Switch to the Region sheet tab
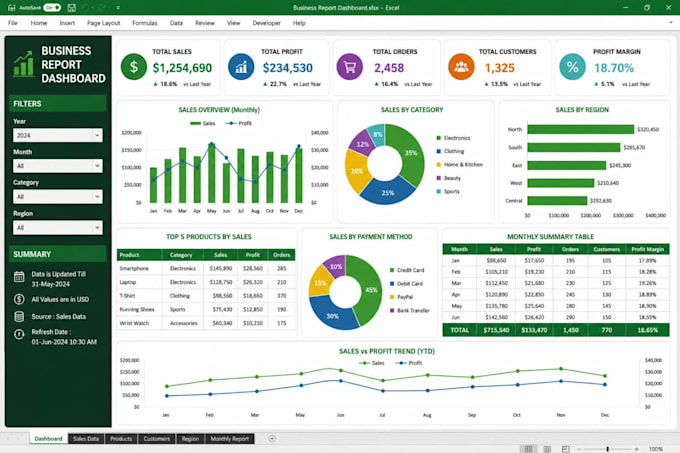 click(x=190, y=439)
